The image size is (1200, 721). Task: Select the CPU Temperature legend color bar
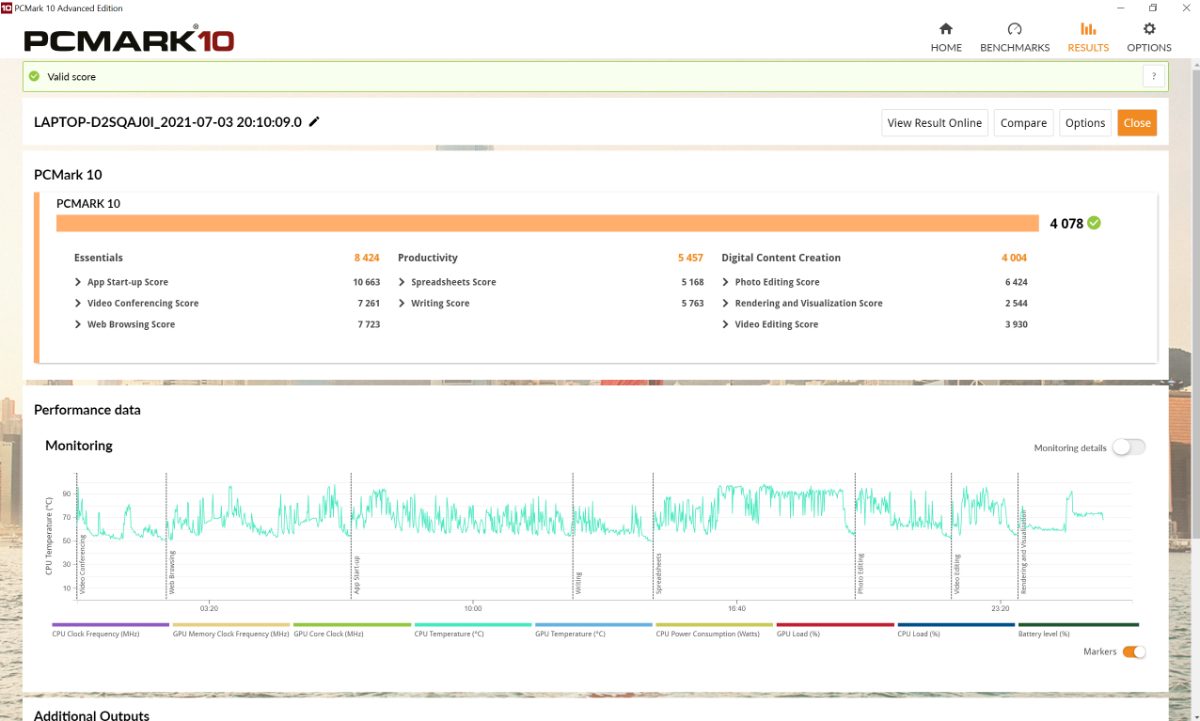point(472,625)
